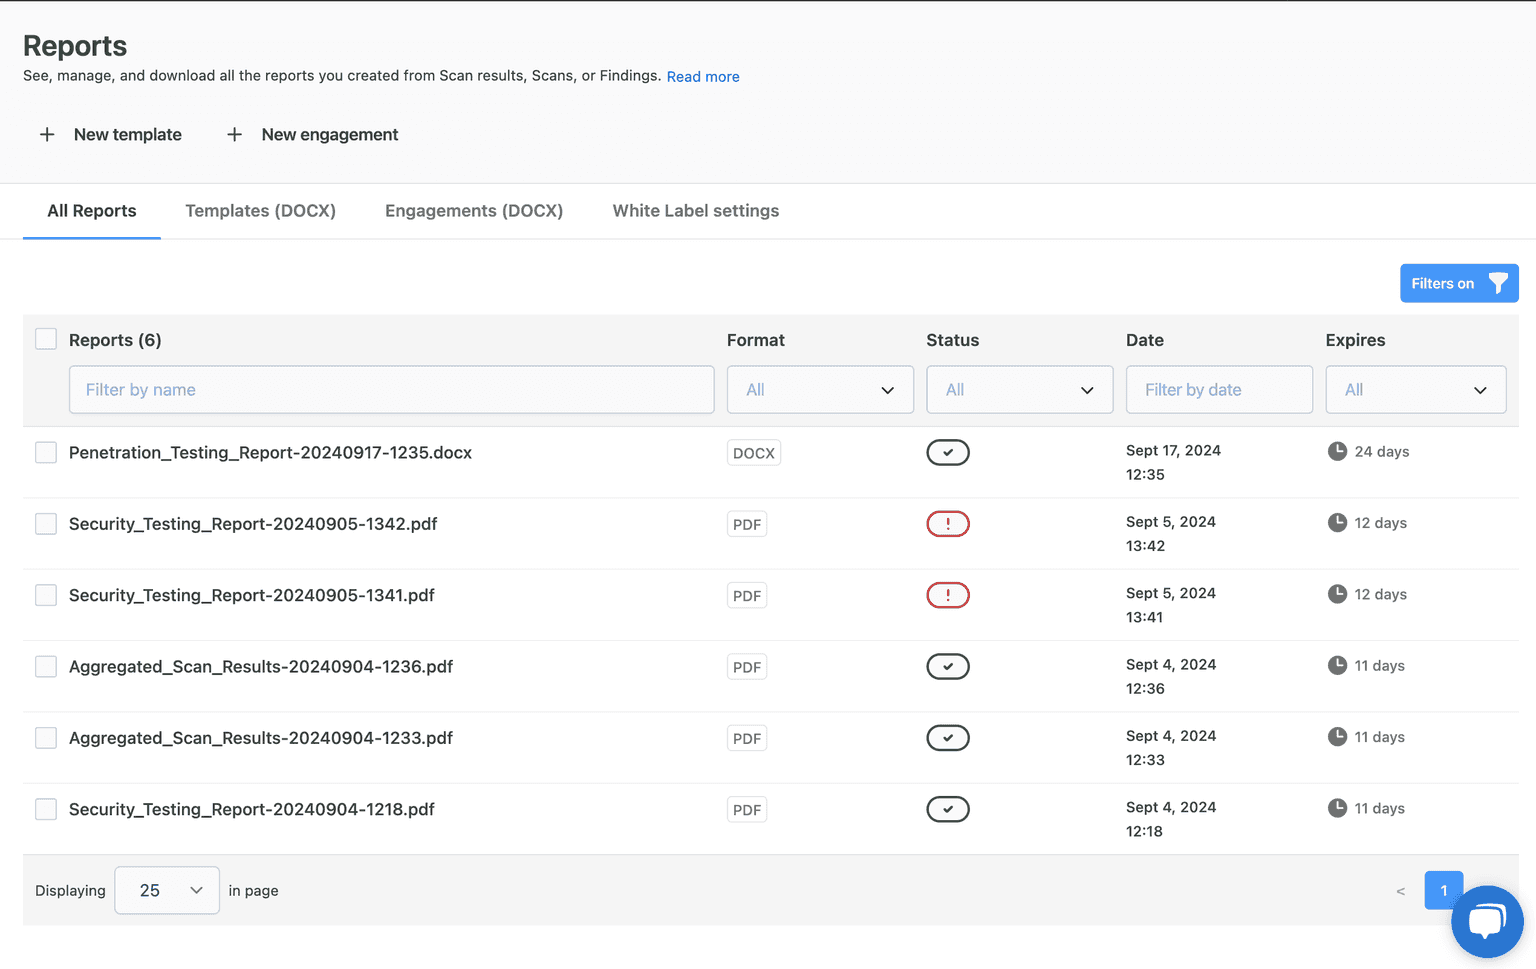The image size is (1536, 969).
Task: Select all reports with header checkbox
Action: click(x=46, y=339)
